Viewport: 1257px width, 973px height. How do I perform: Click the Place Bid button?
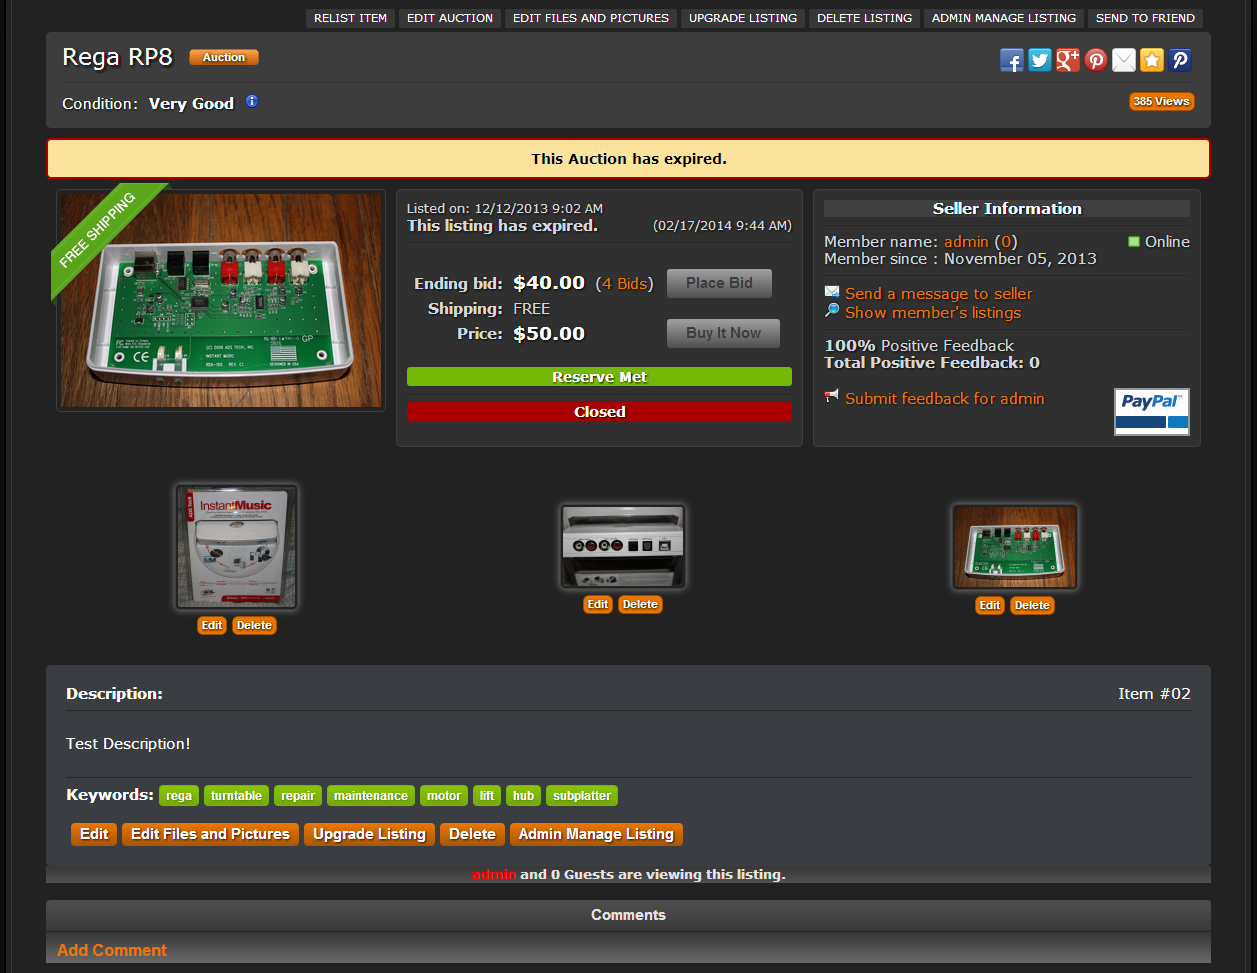719,283
